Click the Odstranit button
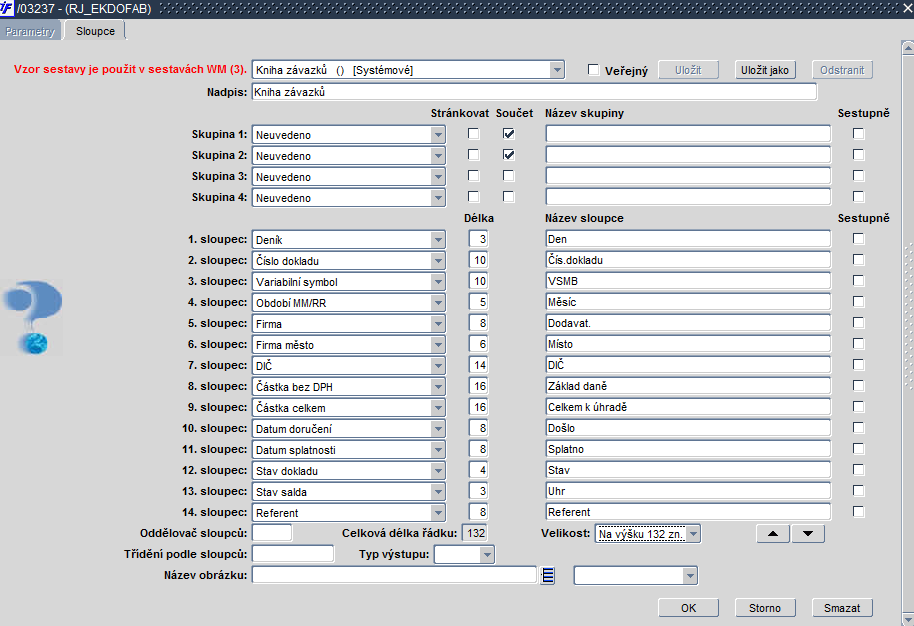 [x=842, y=70]
